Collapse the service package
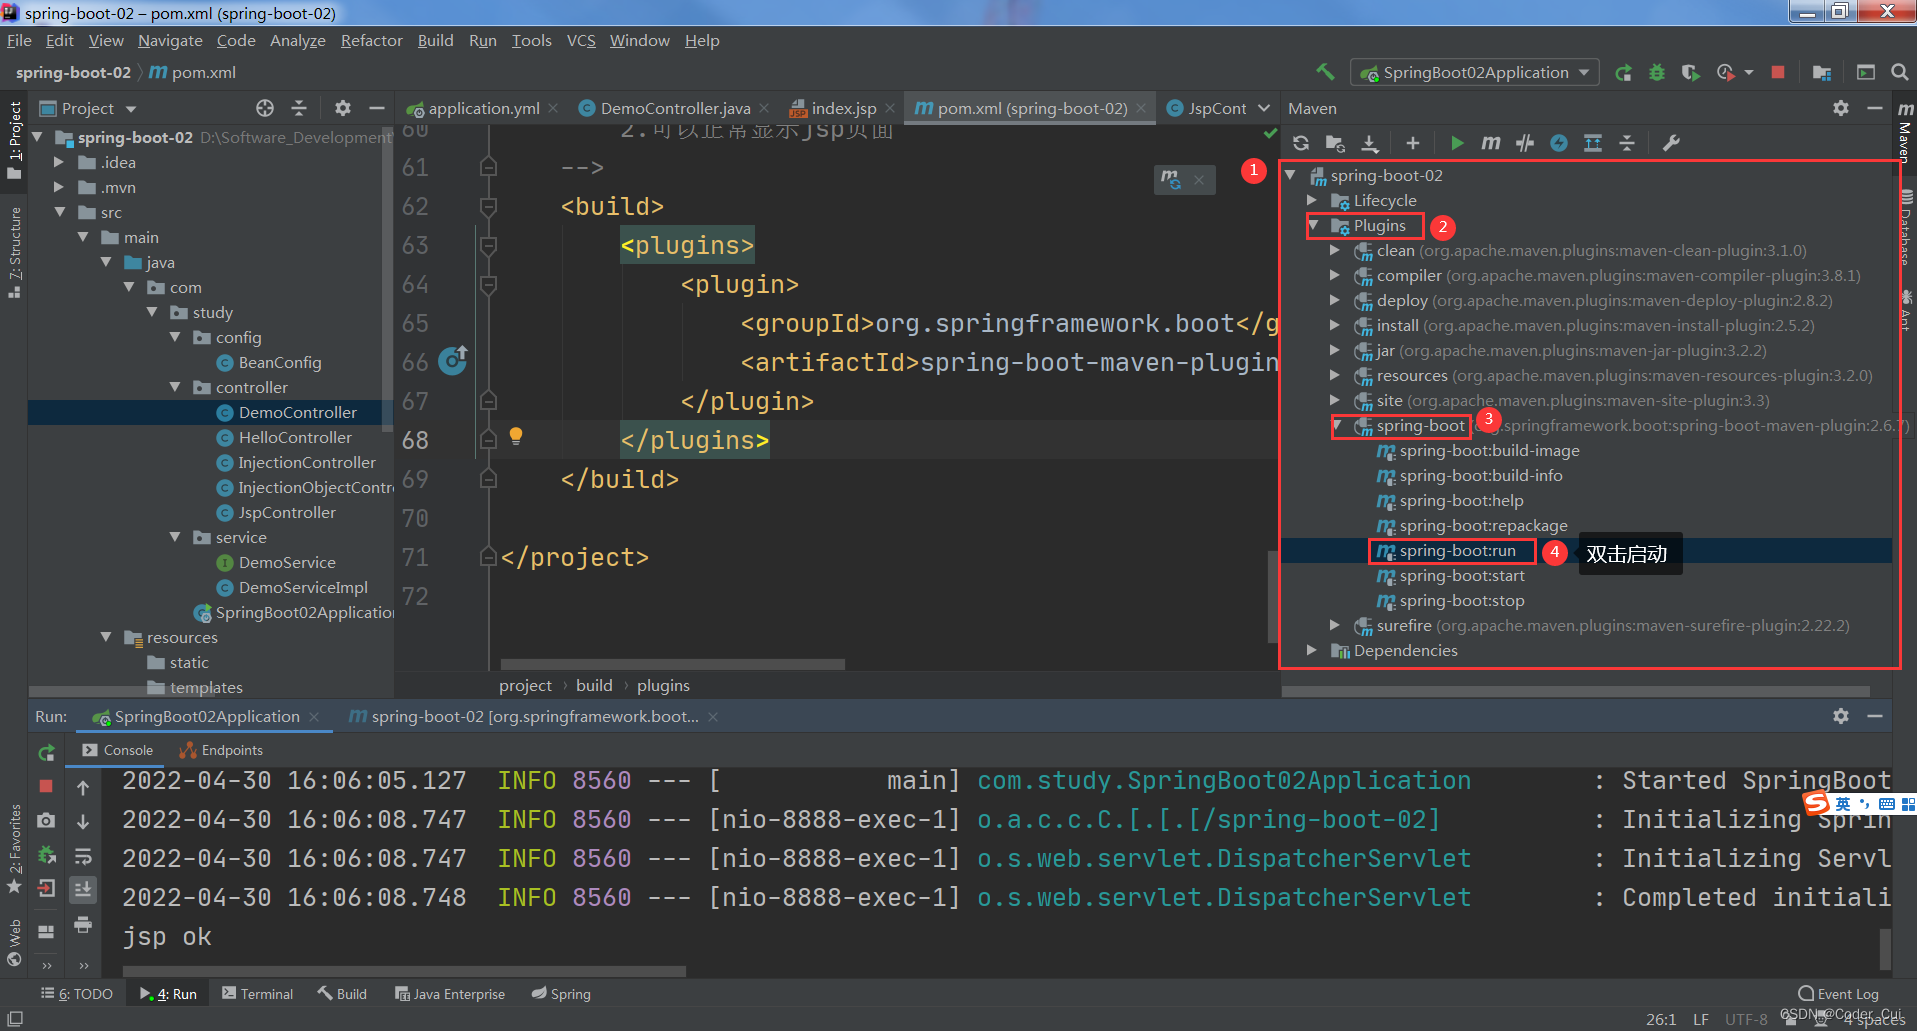This screenshot has height=1031, width=1917. [175, 537]
